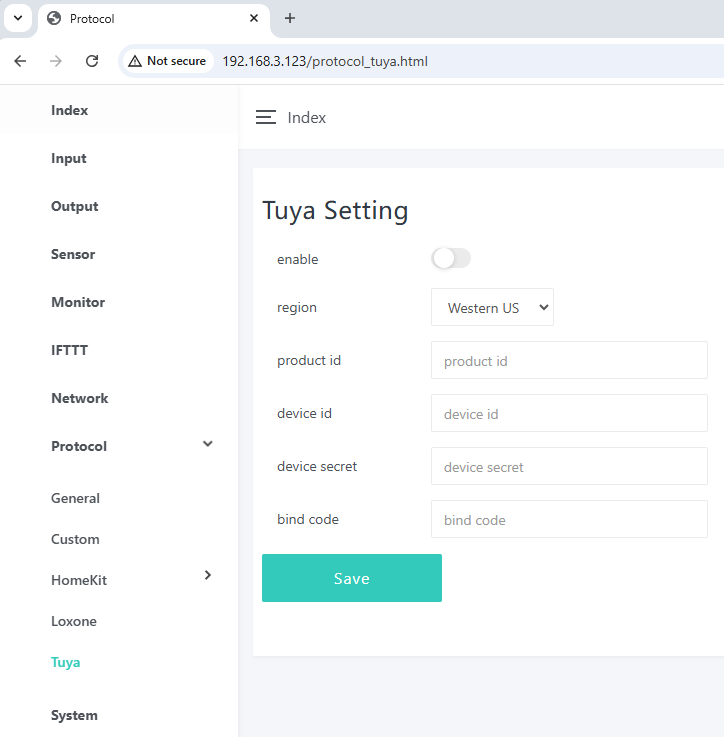Viewport: 724px width, 737px height.
Task: Collapse the Protocol menu chevron
Action: tap(207, 444)
